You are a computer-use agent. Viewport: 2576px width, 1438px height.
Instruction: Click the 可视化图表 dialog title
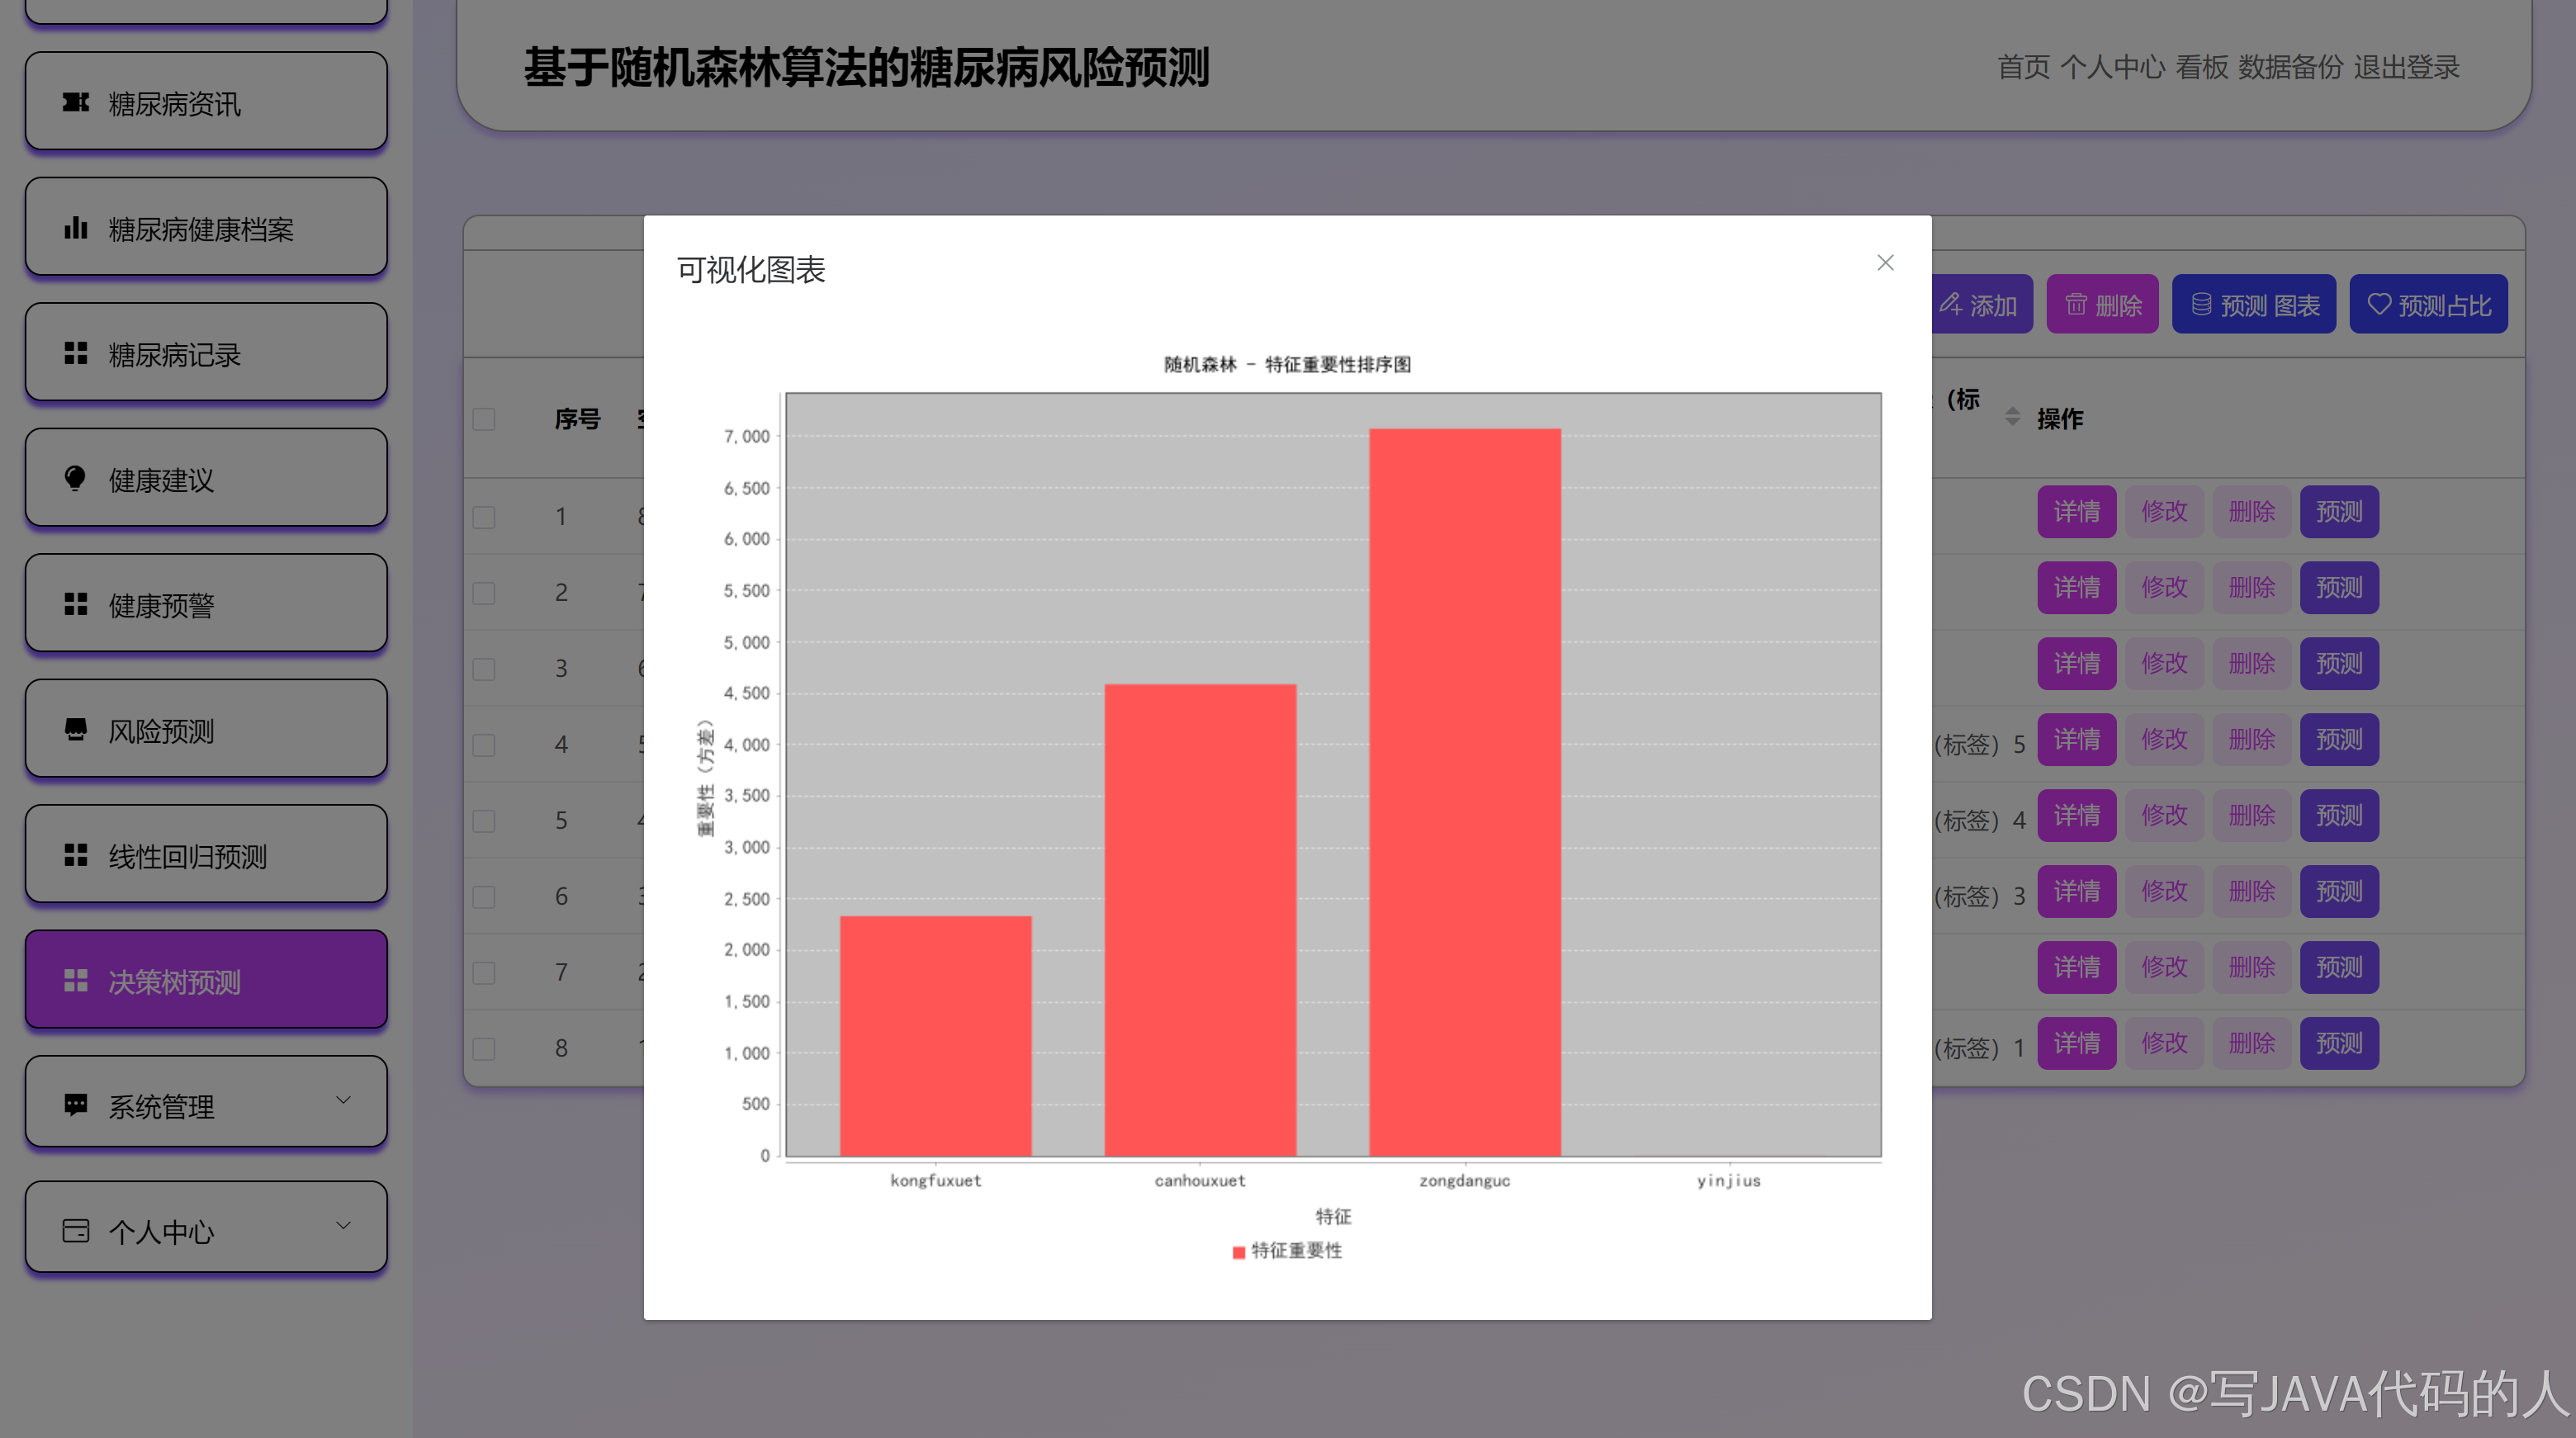pyautogui.click(x=750, y=270)
